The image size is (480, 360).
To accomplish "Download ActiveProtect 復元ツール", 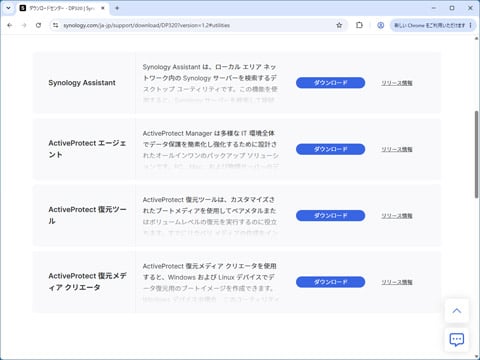I will (x=330, y=216).
